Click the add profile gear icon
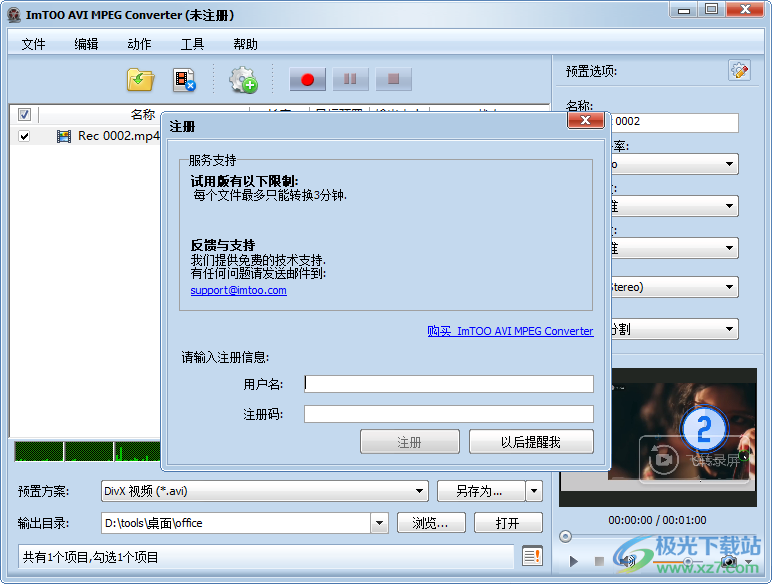772x584 pixels. click(243, 80)
